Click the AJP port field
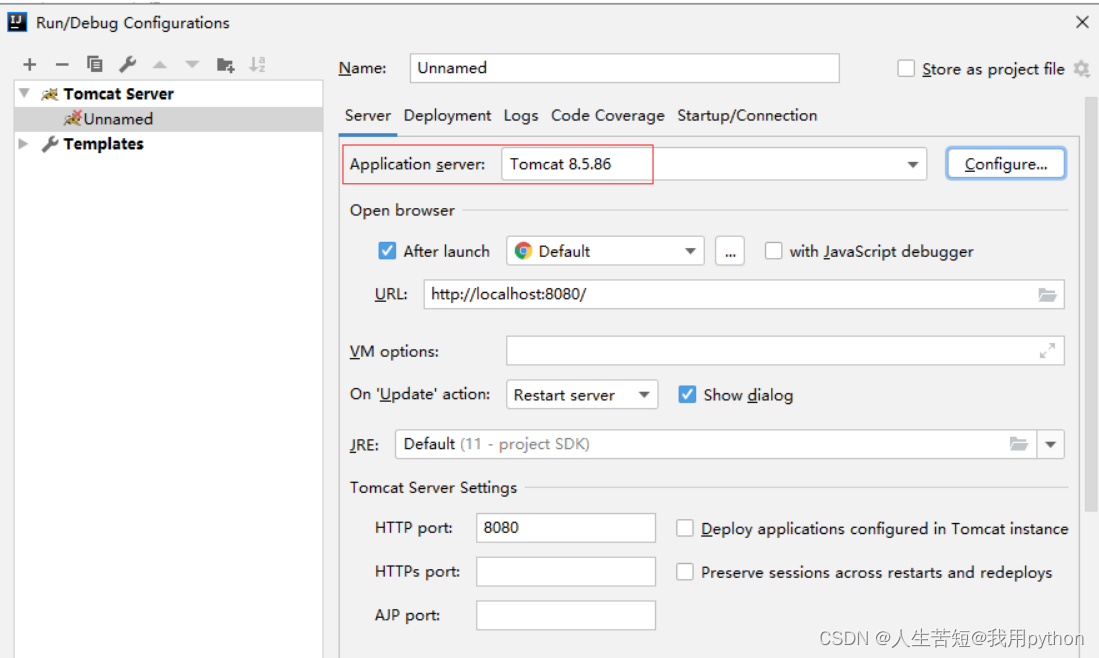This screenshot has width=1099, height=658. coord(566,615)
